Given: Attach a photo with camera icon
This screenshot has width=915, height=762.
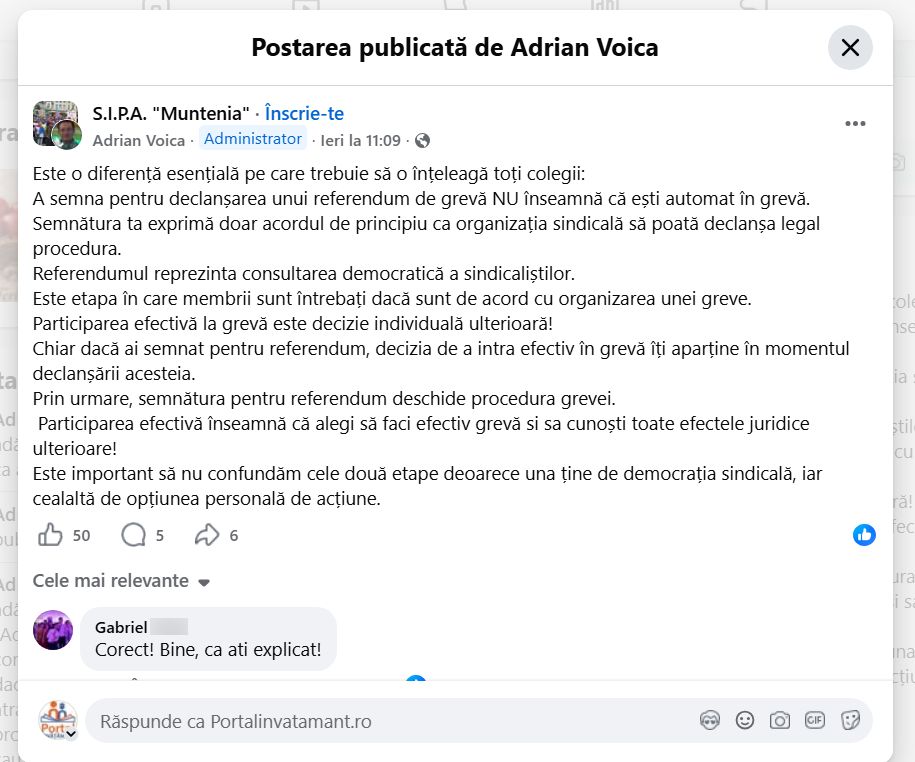Looking at the screenshot, I should click(780, 720).
